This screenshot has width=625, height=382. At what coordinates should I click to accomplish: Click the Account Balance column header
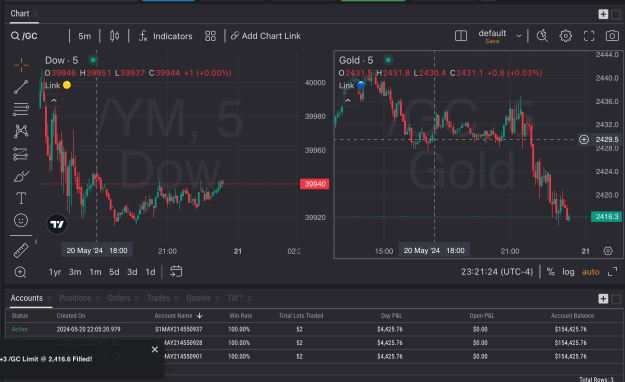572,315
